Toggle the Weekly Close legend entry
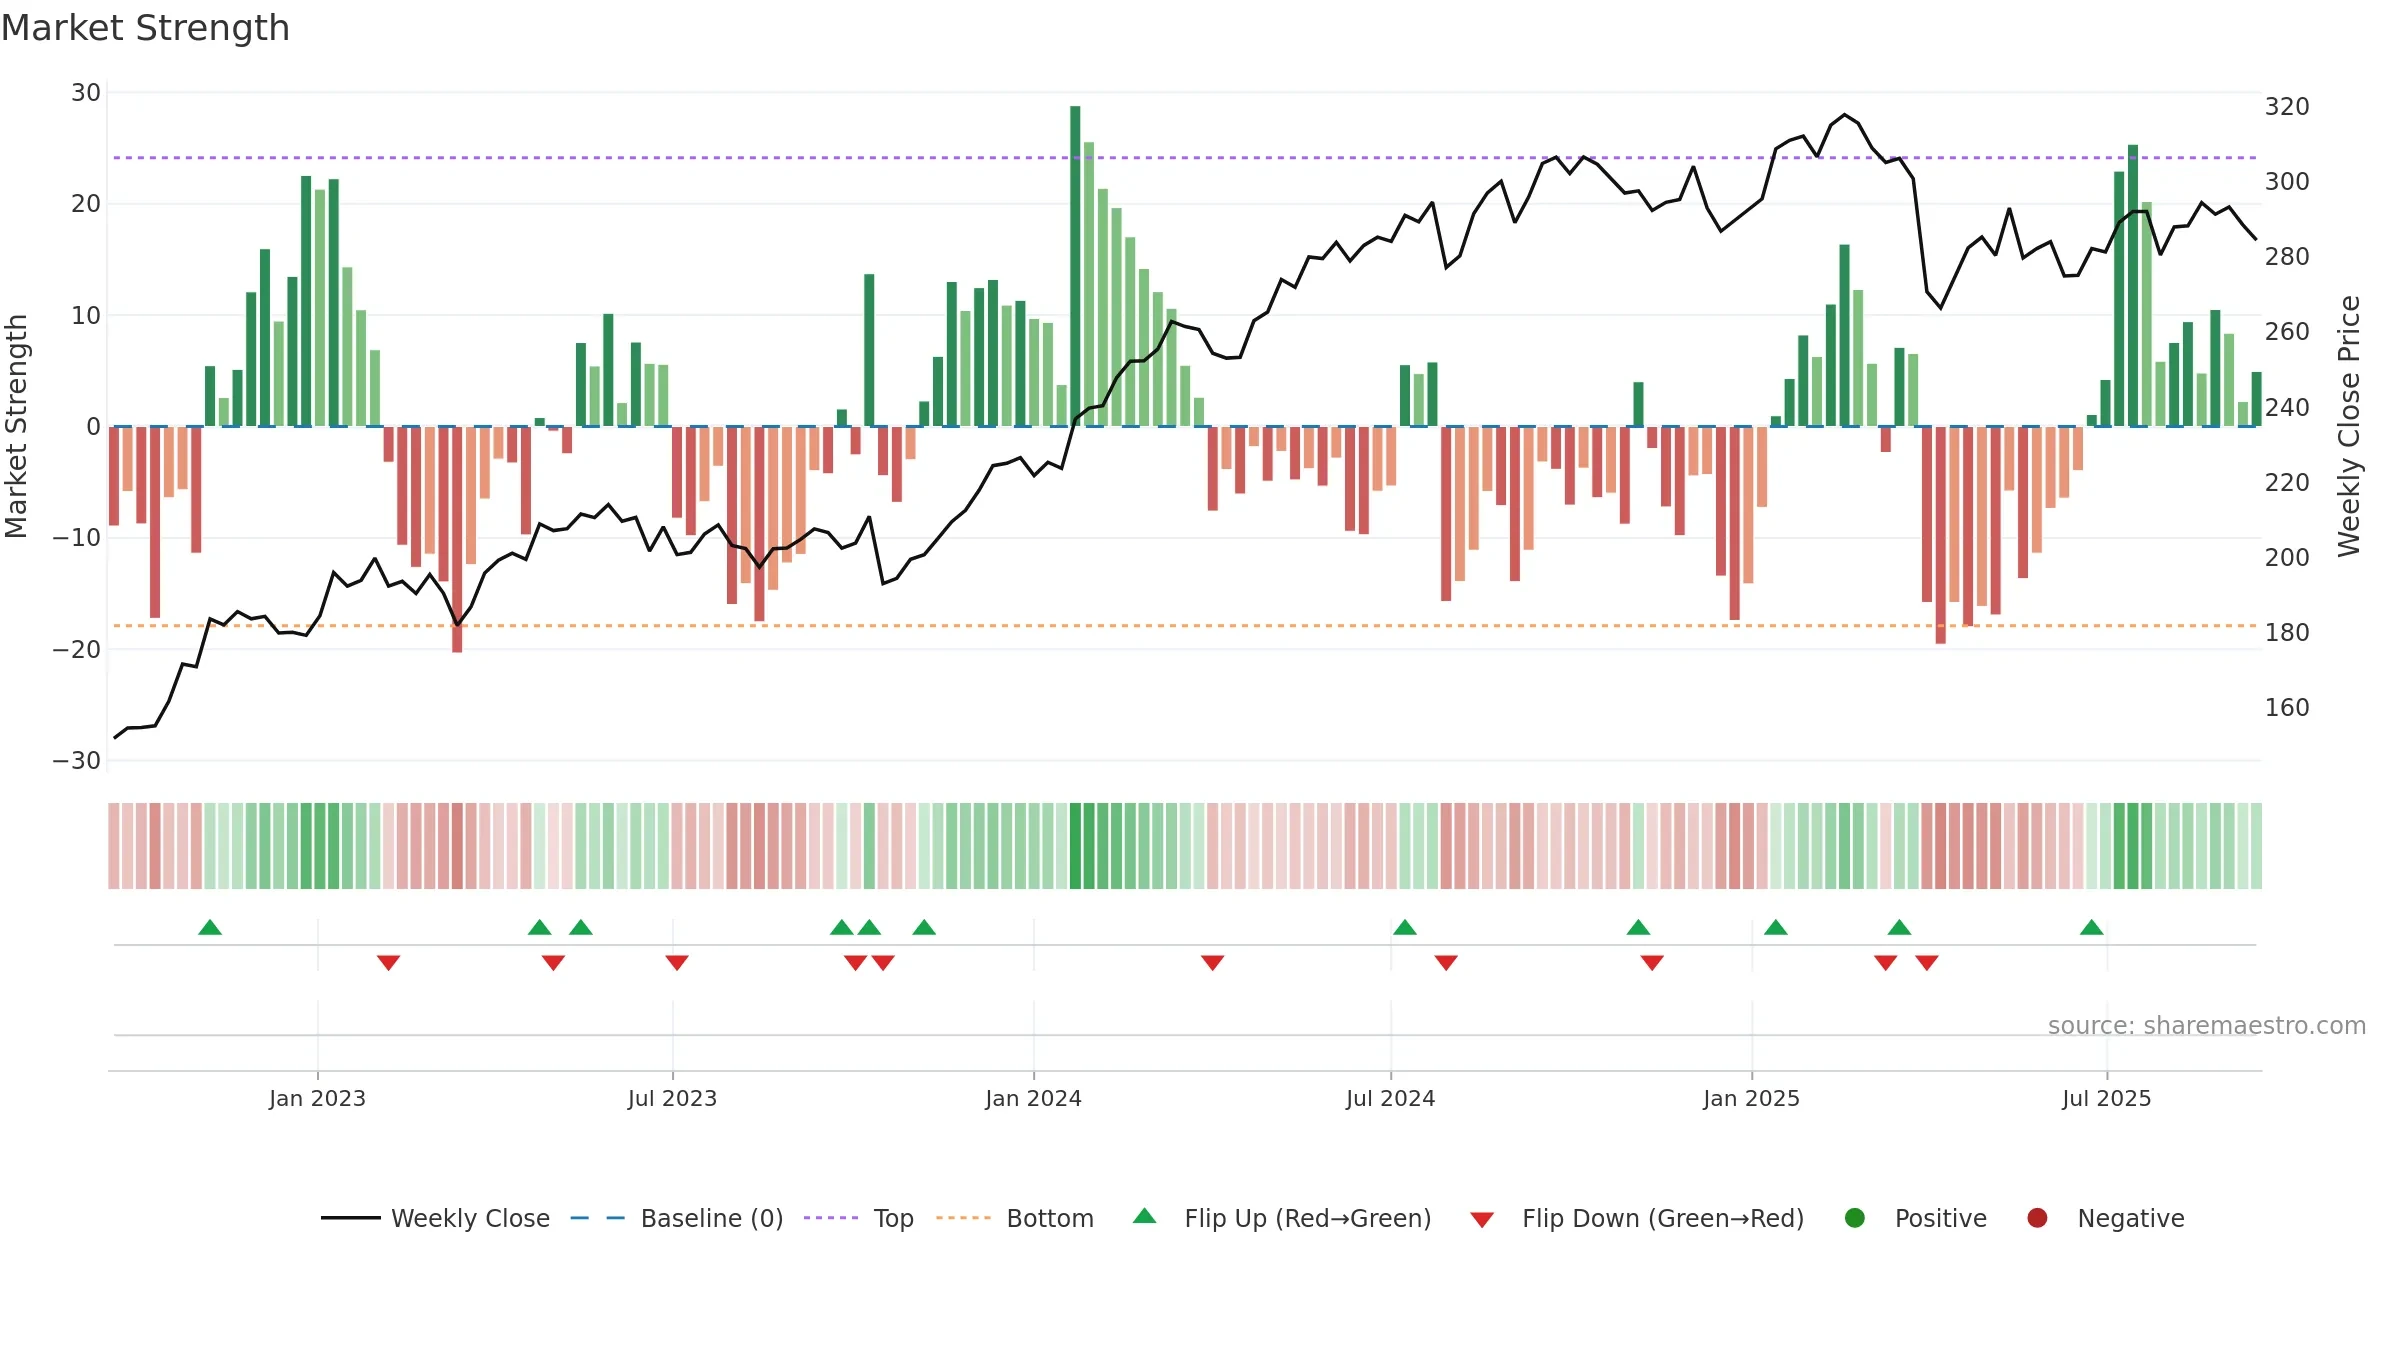 [x=436, y=1218]
